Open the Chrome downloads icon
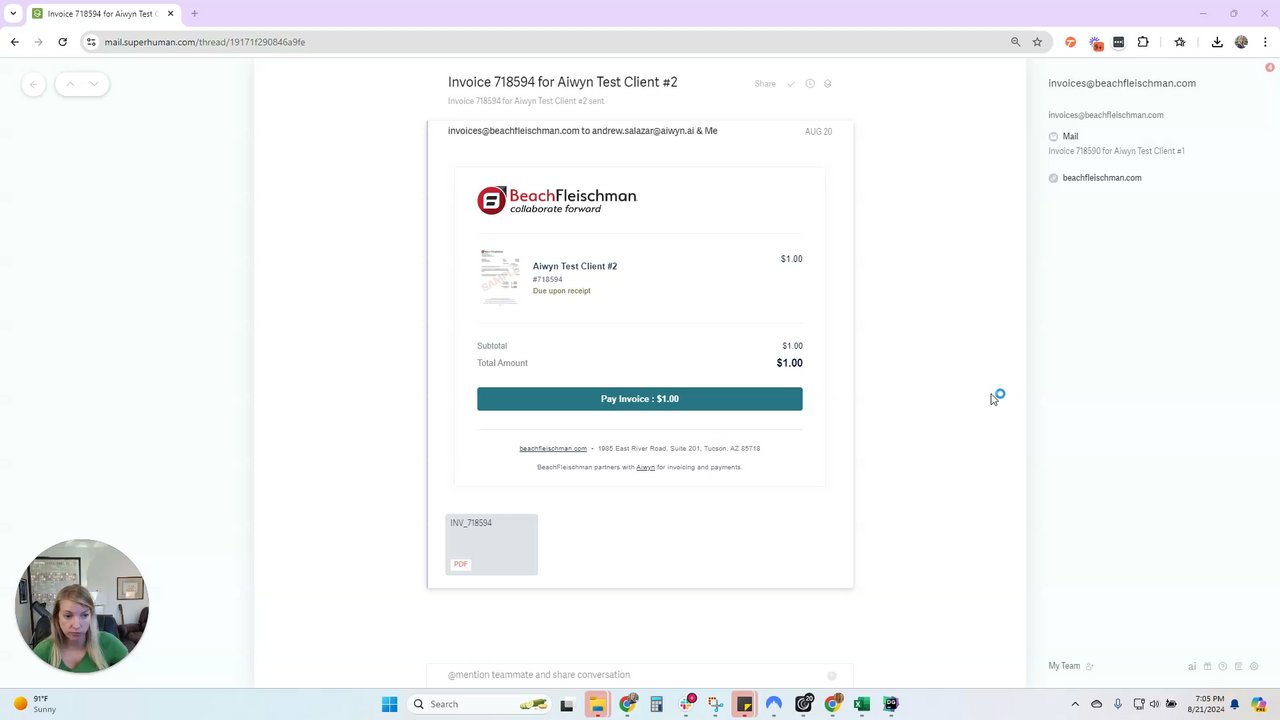The height and width of the screenshot is (720, 1280). (x=1217, y=42)
